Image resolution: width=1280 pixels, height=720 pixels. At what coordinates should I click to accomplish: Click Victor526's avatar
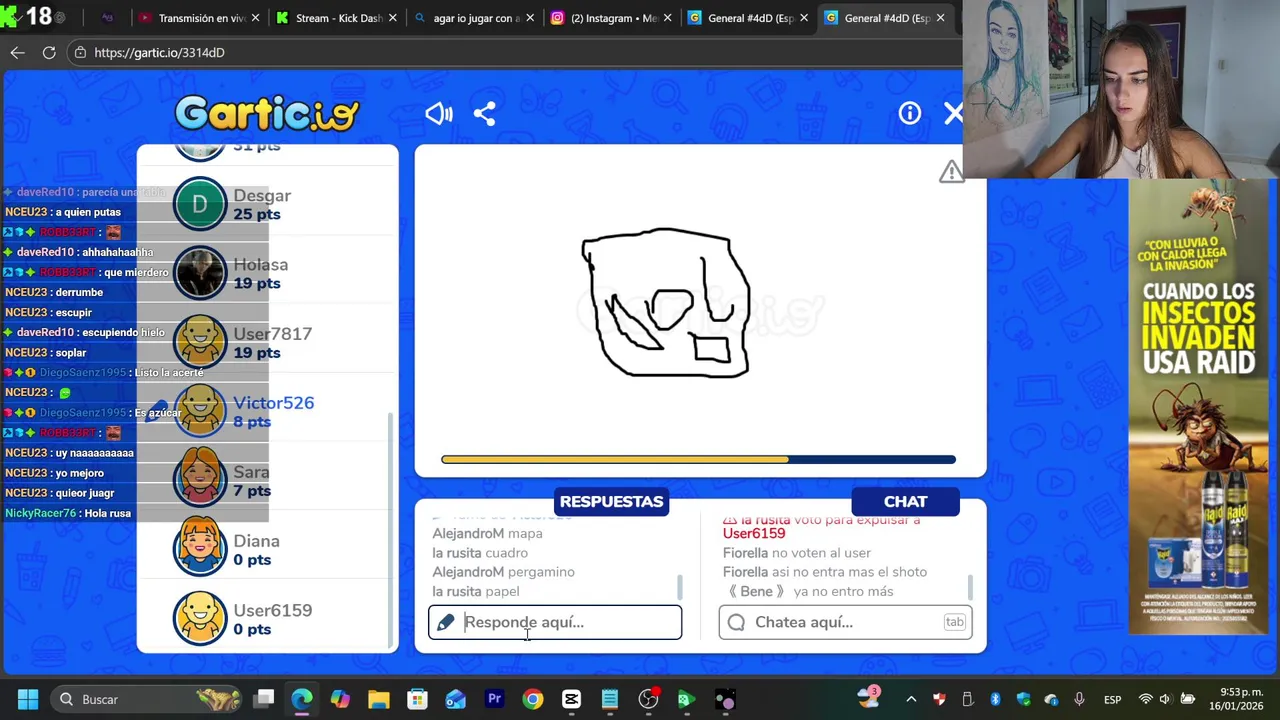click(200, 411)
